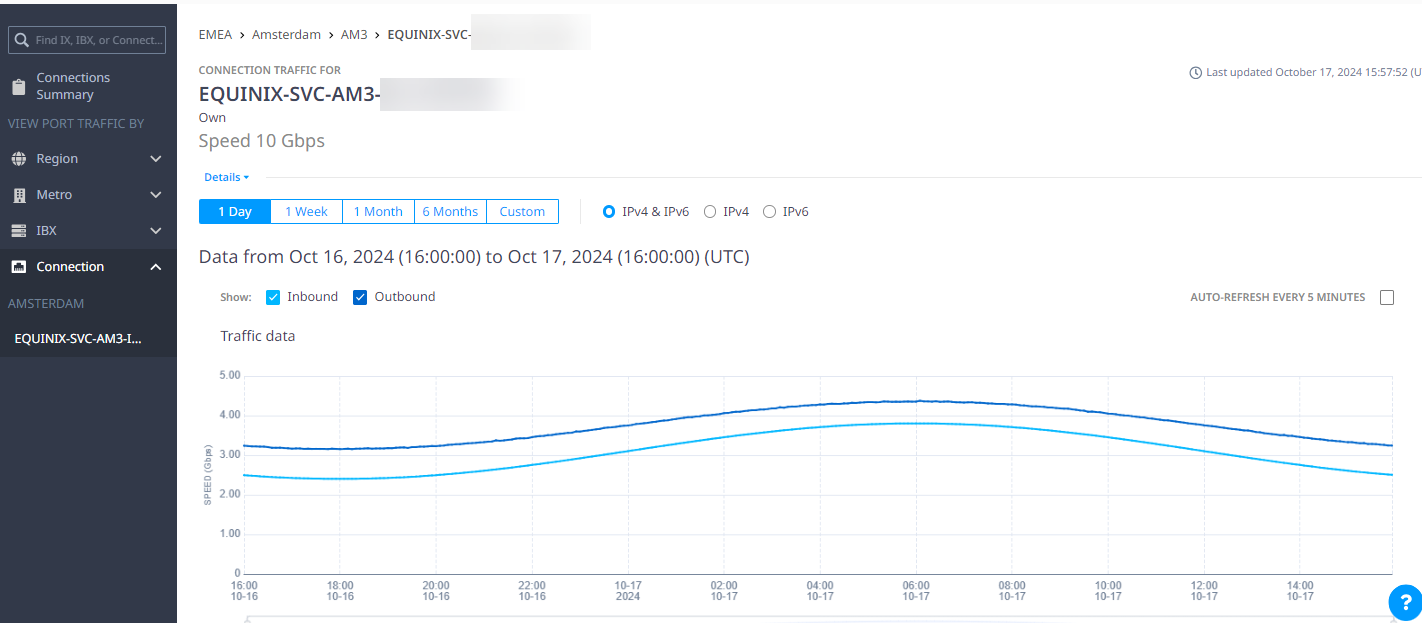This screenshot has width=1422, height=623.
Task: Go to Amsterdam breadcrumb link
Action: [x=286, y=34]
